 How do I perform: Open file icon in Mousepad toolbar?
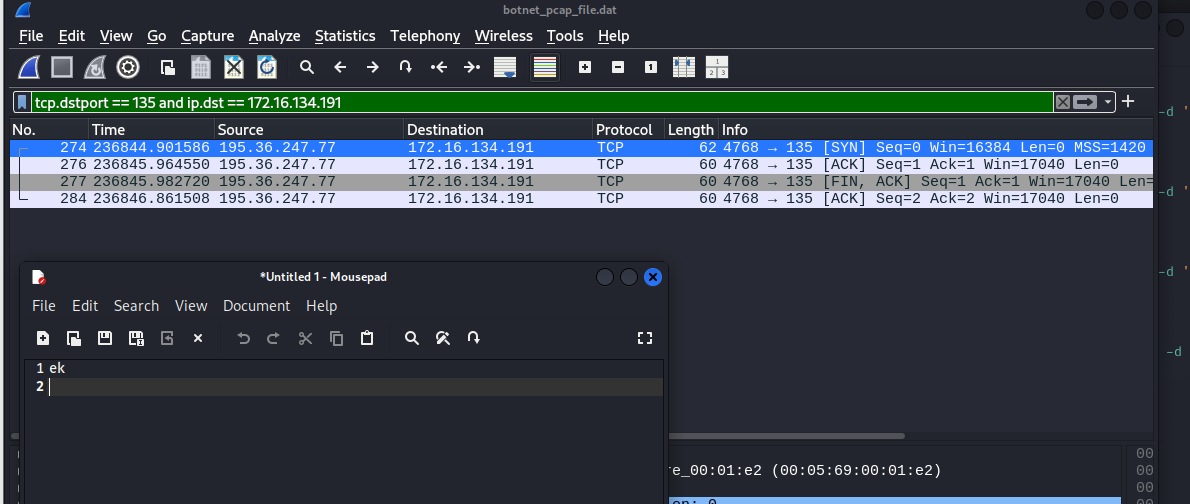coord(74,338)
